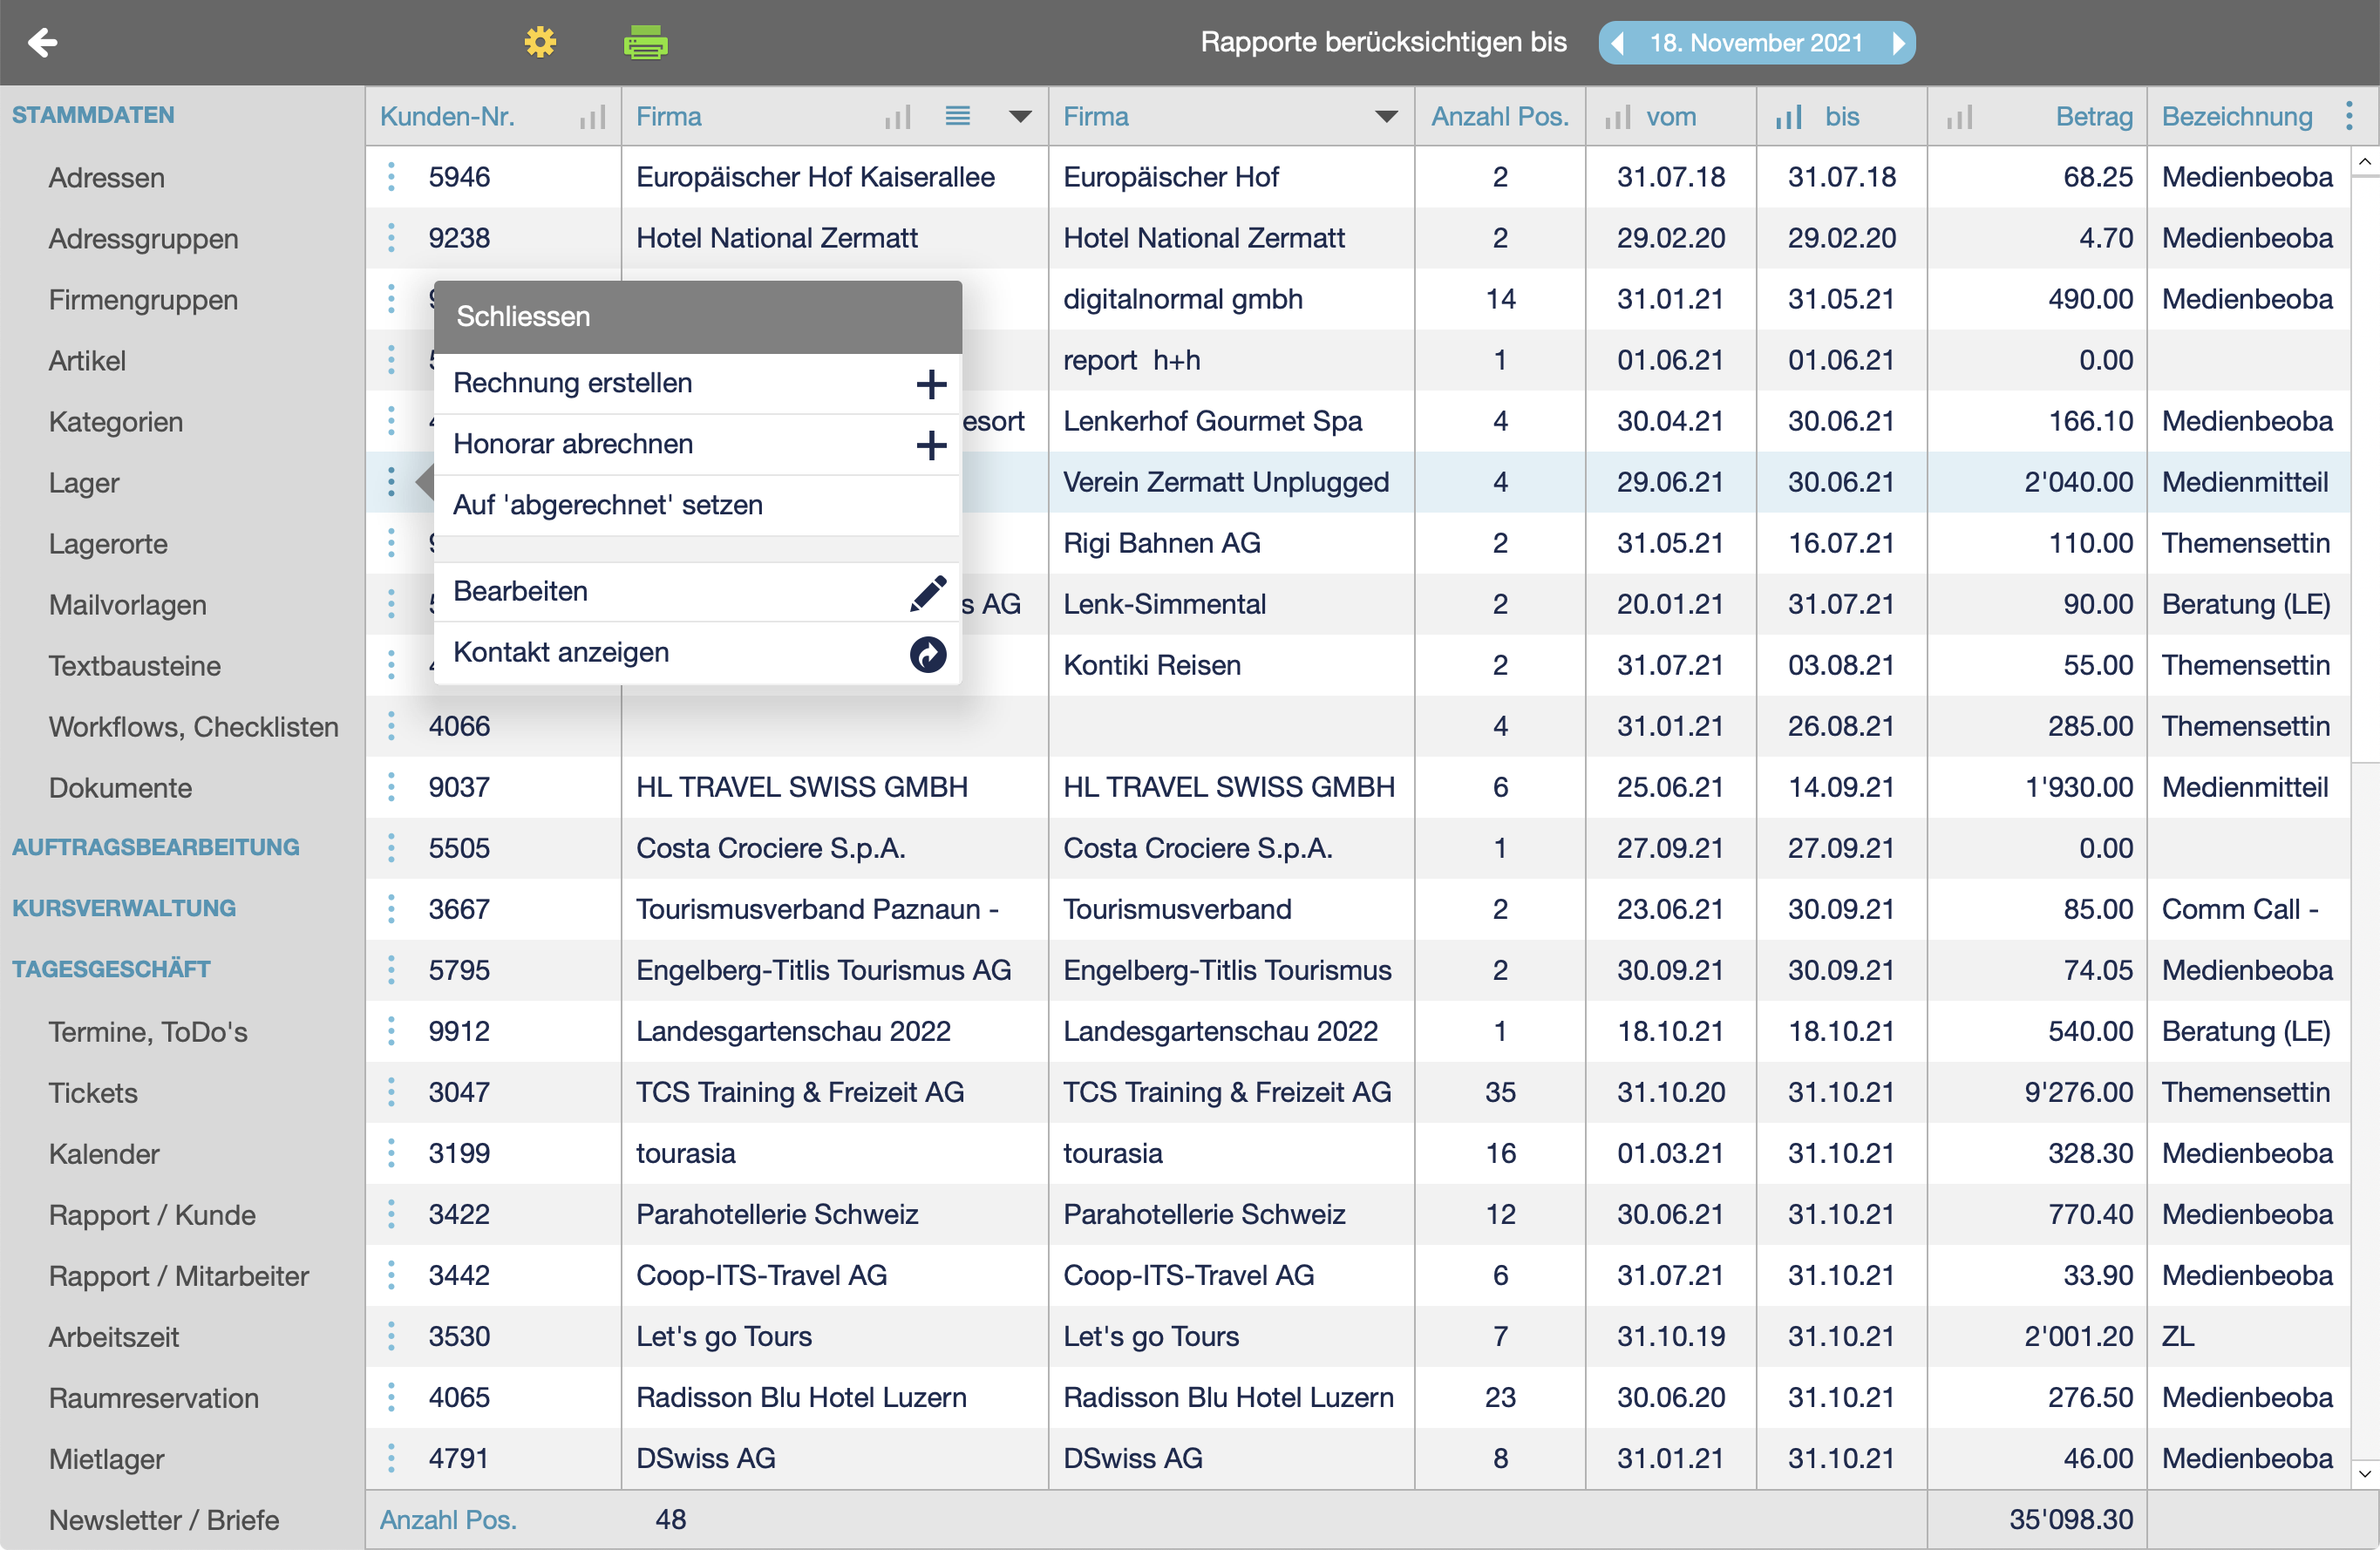The image size is (2380, 1550).
Task: Open settings via yellow gear icon
Action: pos(540,42)
